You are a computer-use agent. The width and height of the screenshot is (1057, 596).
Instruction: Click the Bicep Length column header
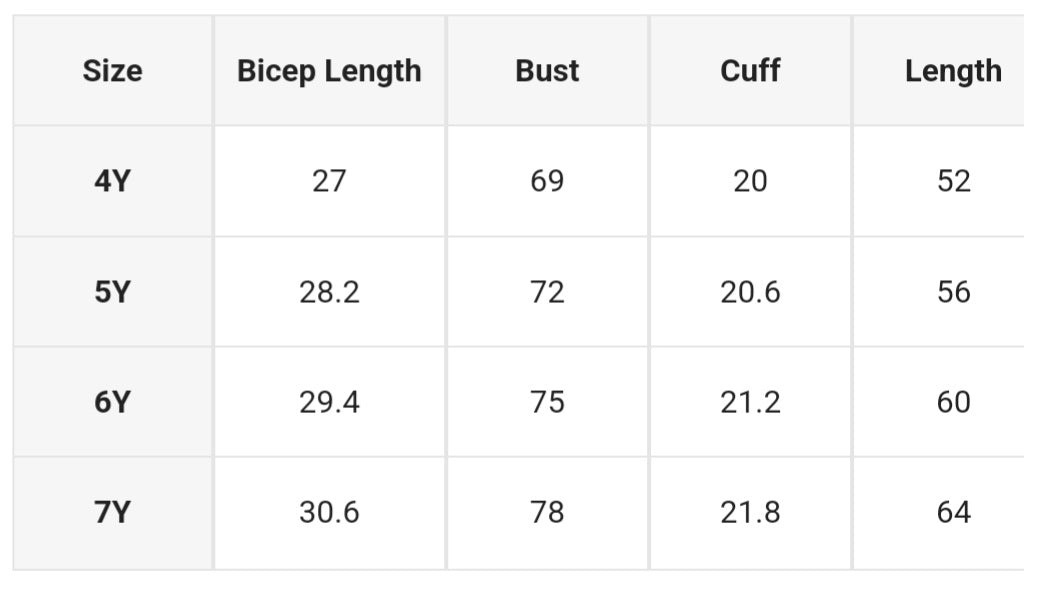[x=329, y=71]
